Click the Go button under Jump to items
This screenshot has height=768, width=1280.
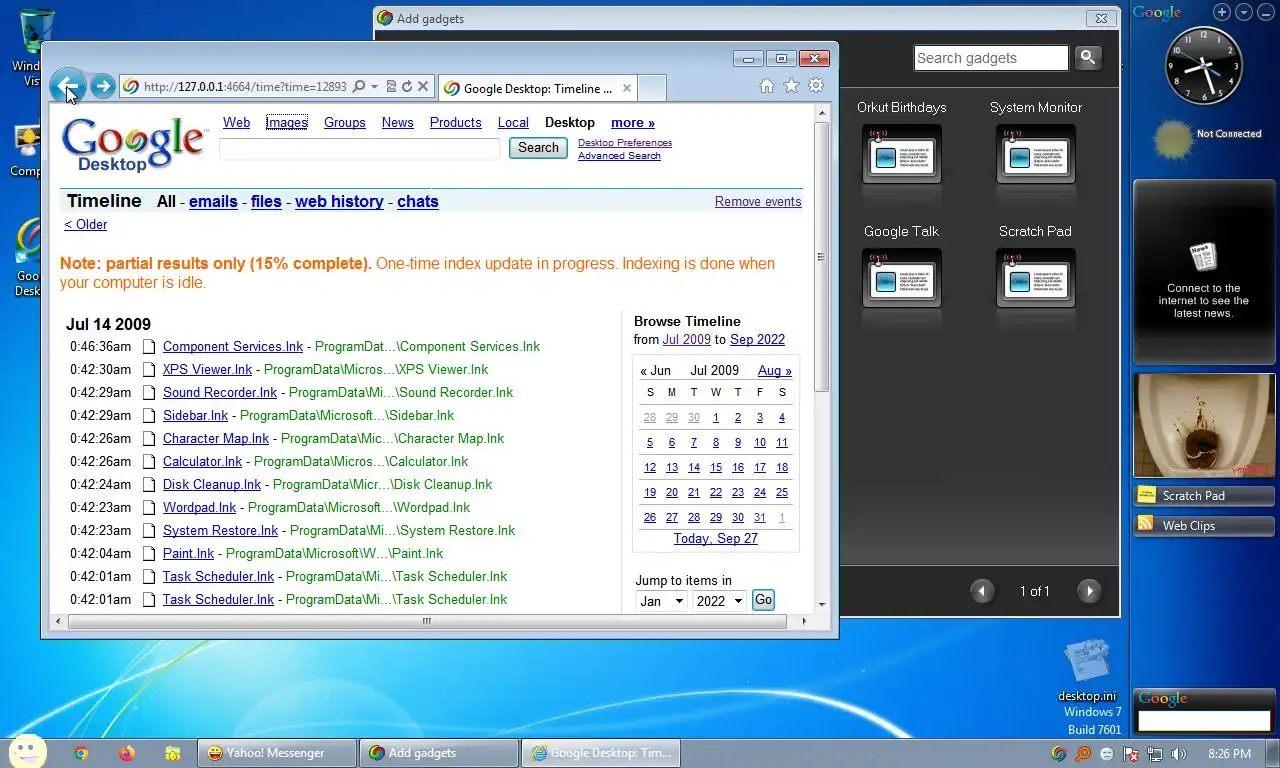(x=763, y=600)
